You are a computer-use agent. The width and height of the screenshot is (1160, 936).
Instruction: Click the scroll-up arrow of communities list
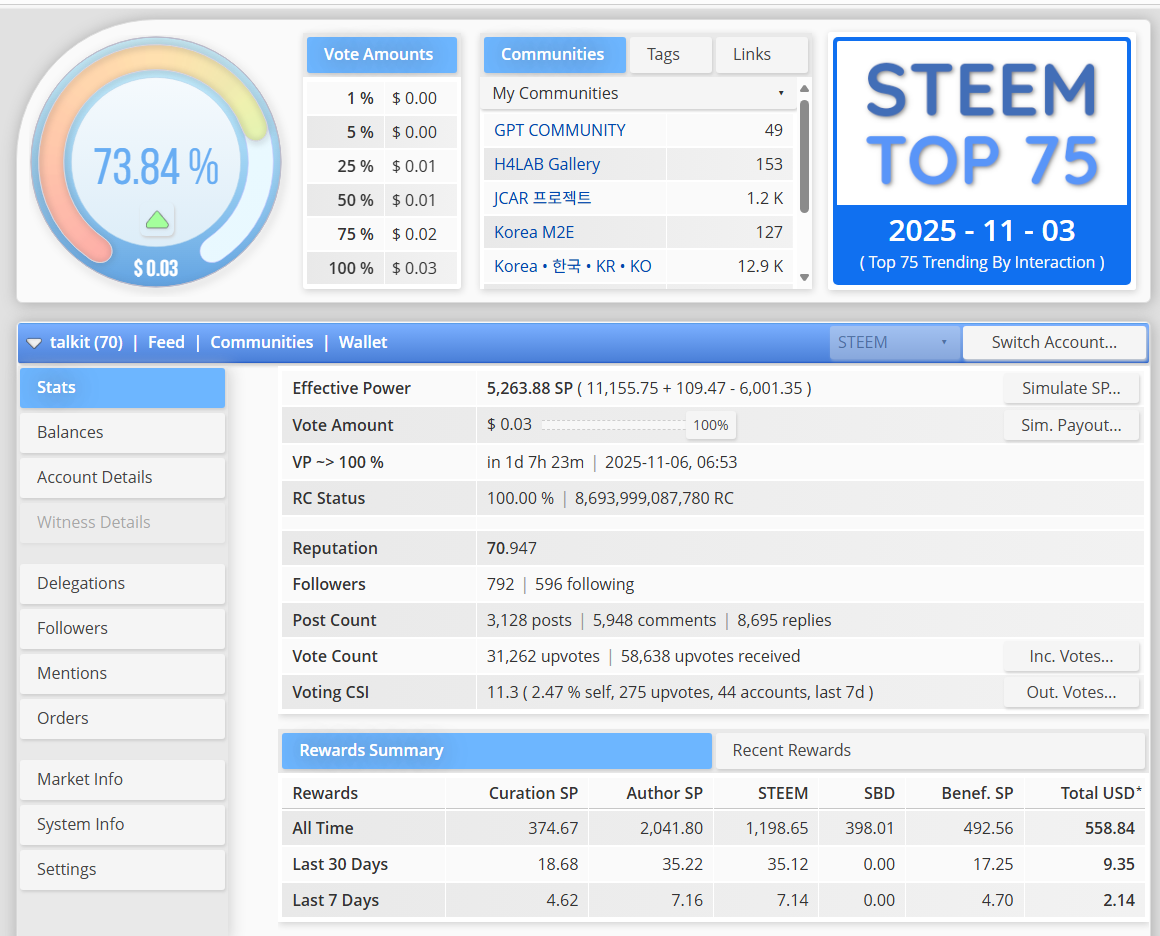(804, 88)
